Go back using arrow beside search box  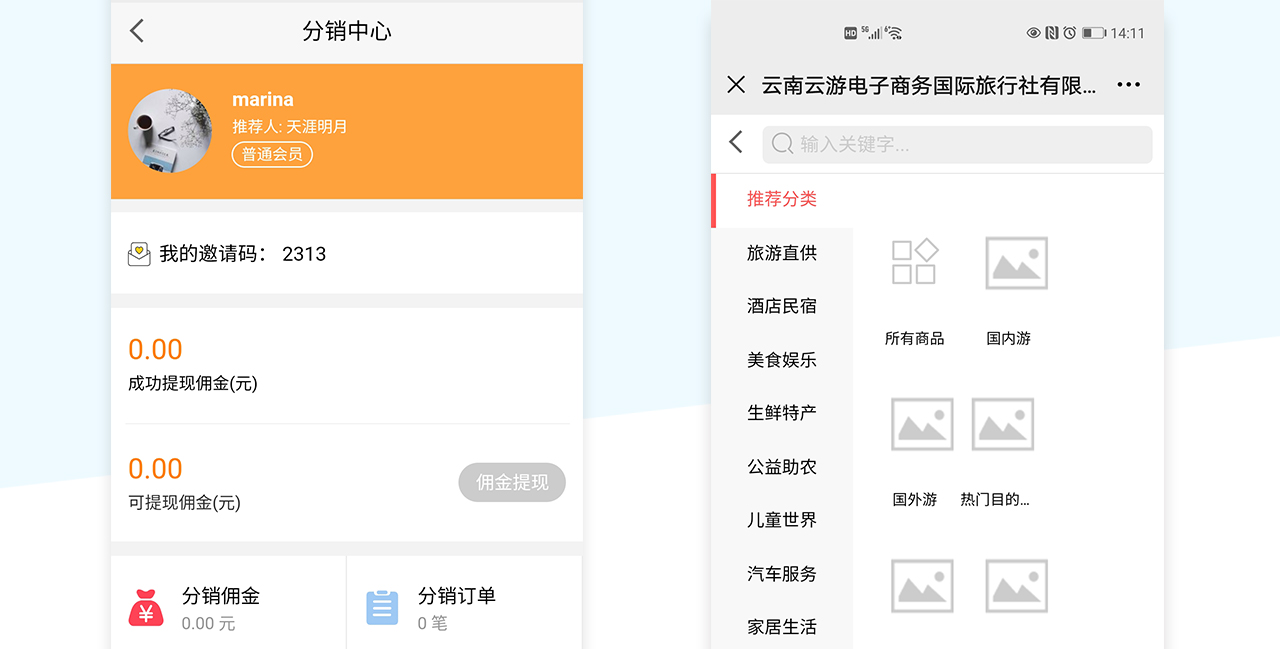click(736, 142)
